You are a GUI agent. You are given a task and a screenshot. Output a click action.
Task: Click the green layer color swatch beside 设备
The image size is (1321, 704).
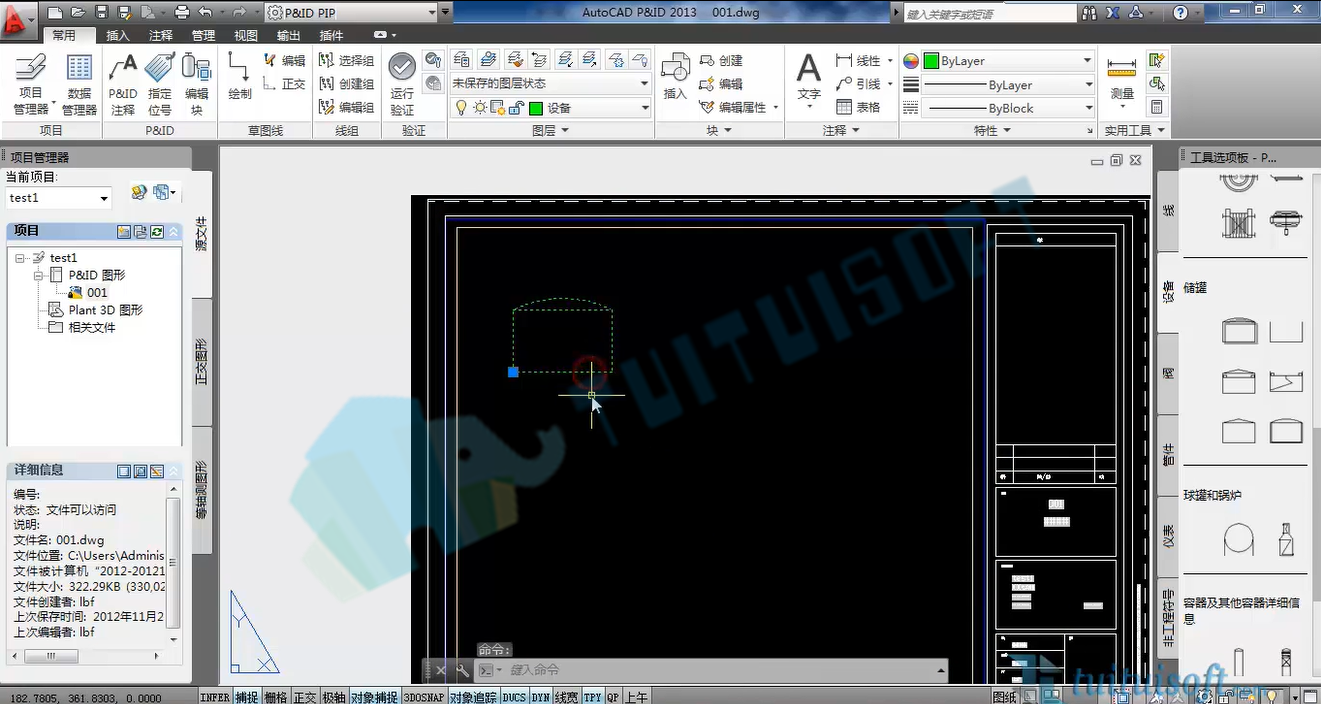click(536, 108)
